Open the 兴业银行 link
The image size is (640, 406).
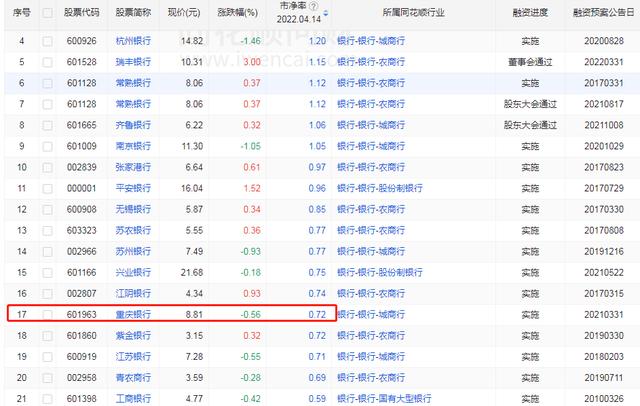133,272
